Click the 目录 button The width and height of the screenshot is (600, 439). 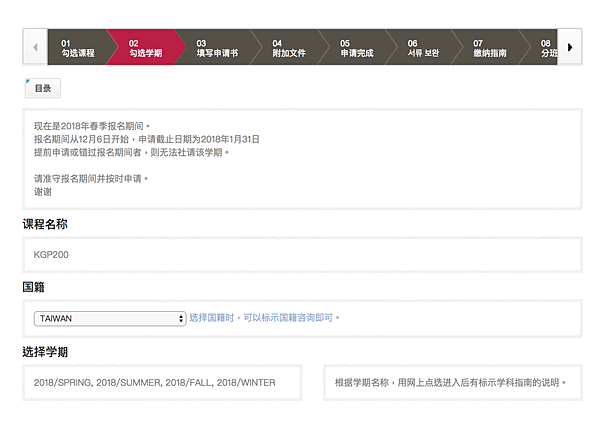43,88
